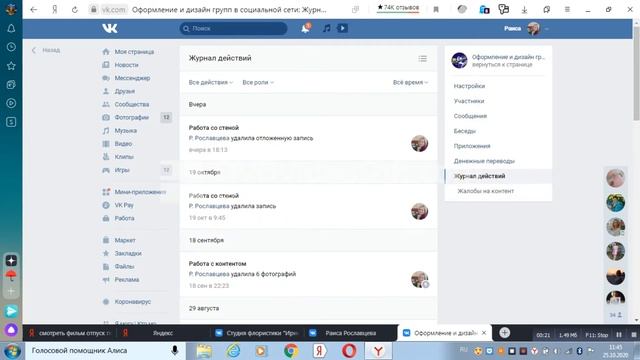The width and height of the screenshot is (640, 360).
Task: Open Internet Explorer from the taskbar
Action: pos(233,351)
